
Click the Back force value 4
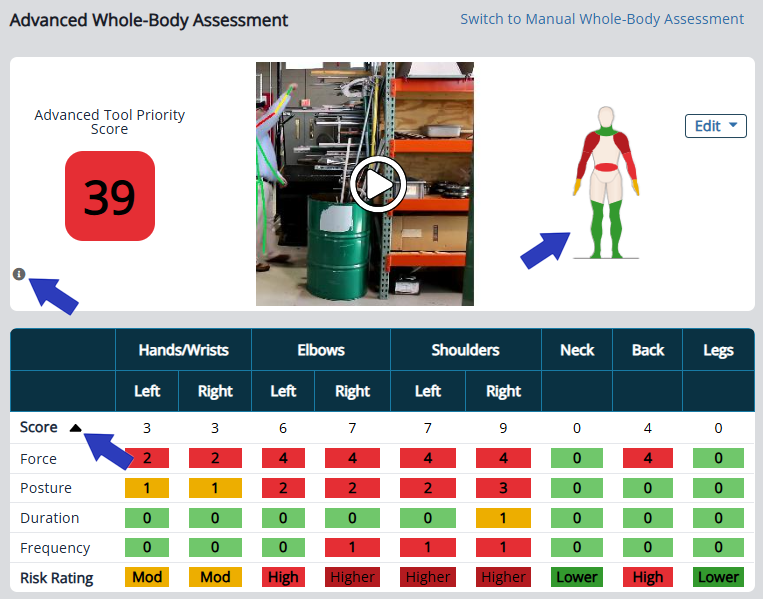(x=648, y=459)
